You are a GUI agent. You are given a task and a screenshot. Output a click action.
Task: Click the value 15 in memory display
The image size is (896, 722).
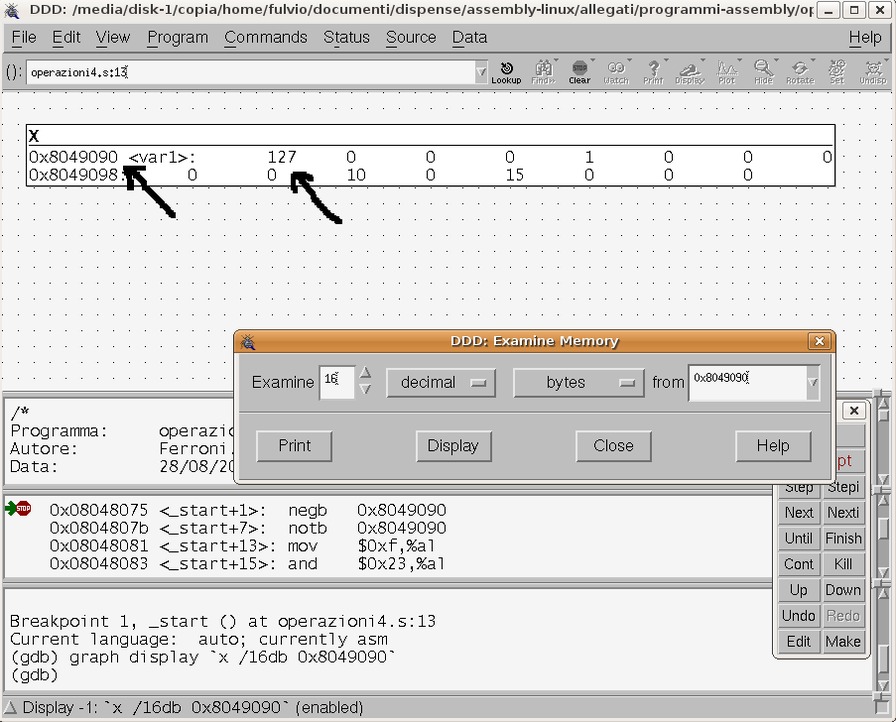[514, 175]
